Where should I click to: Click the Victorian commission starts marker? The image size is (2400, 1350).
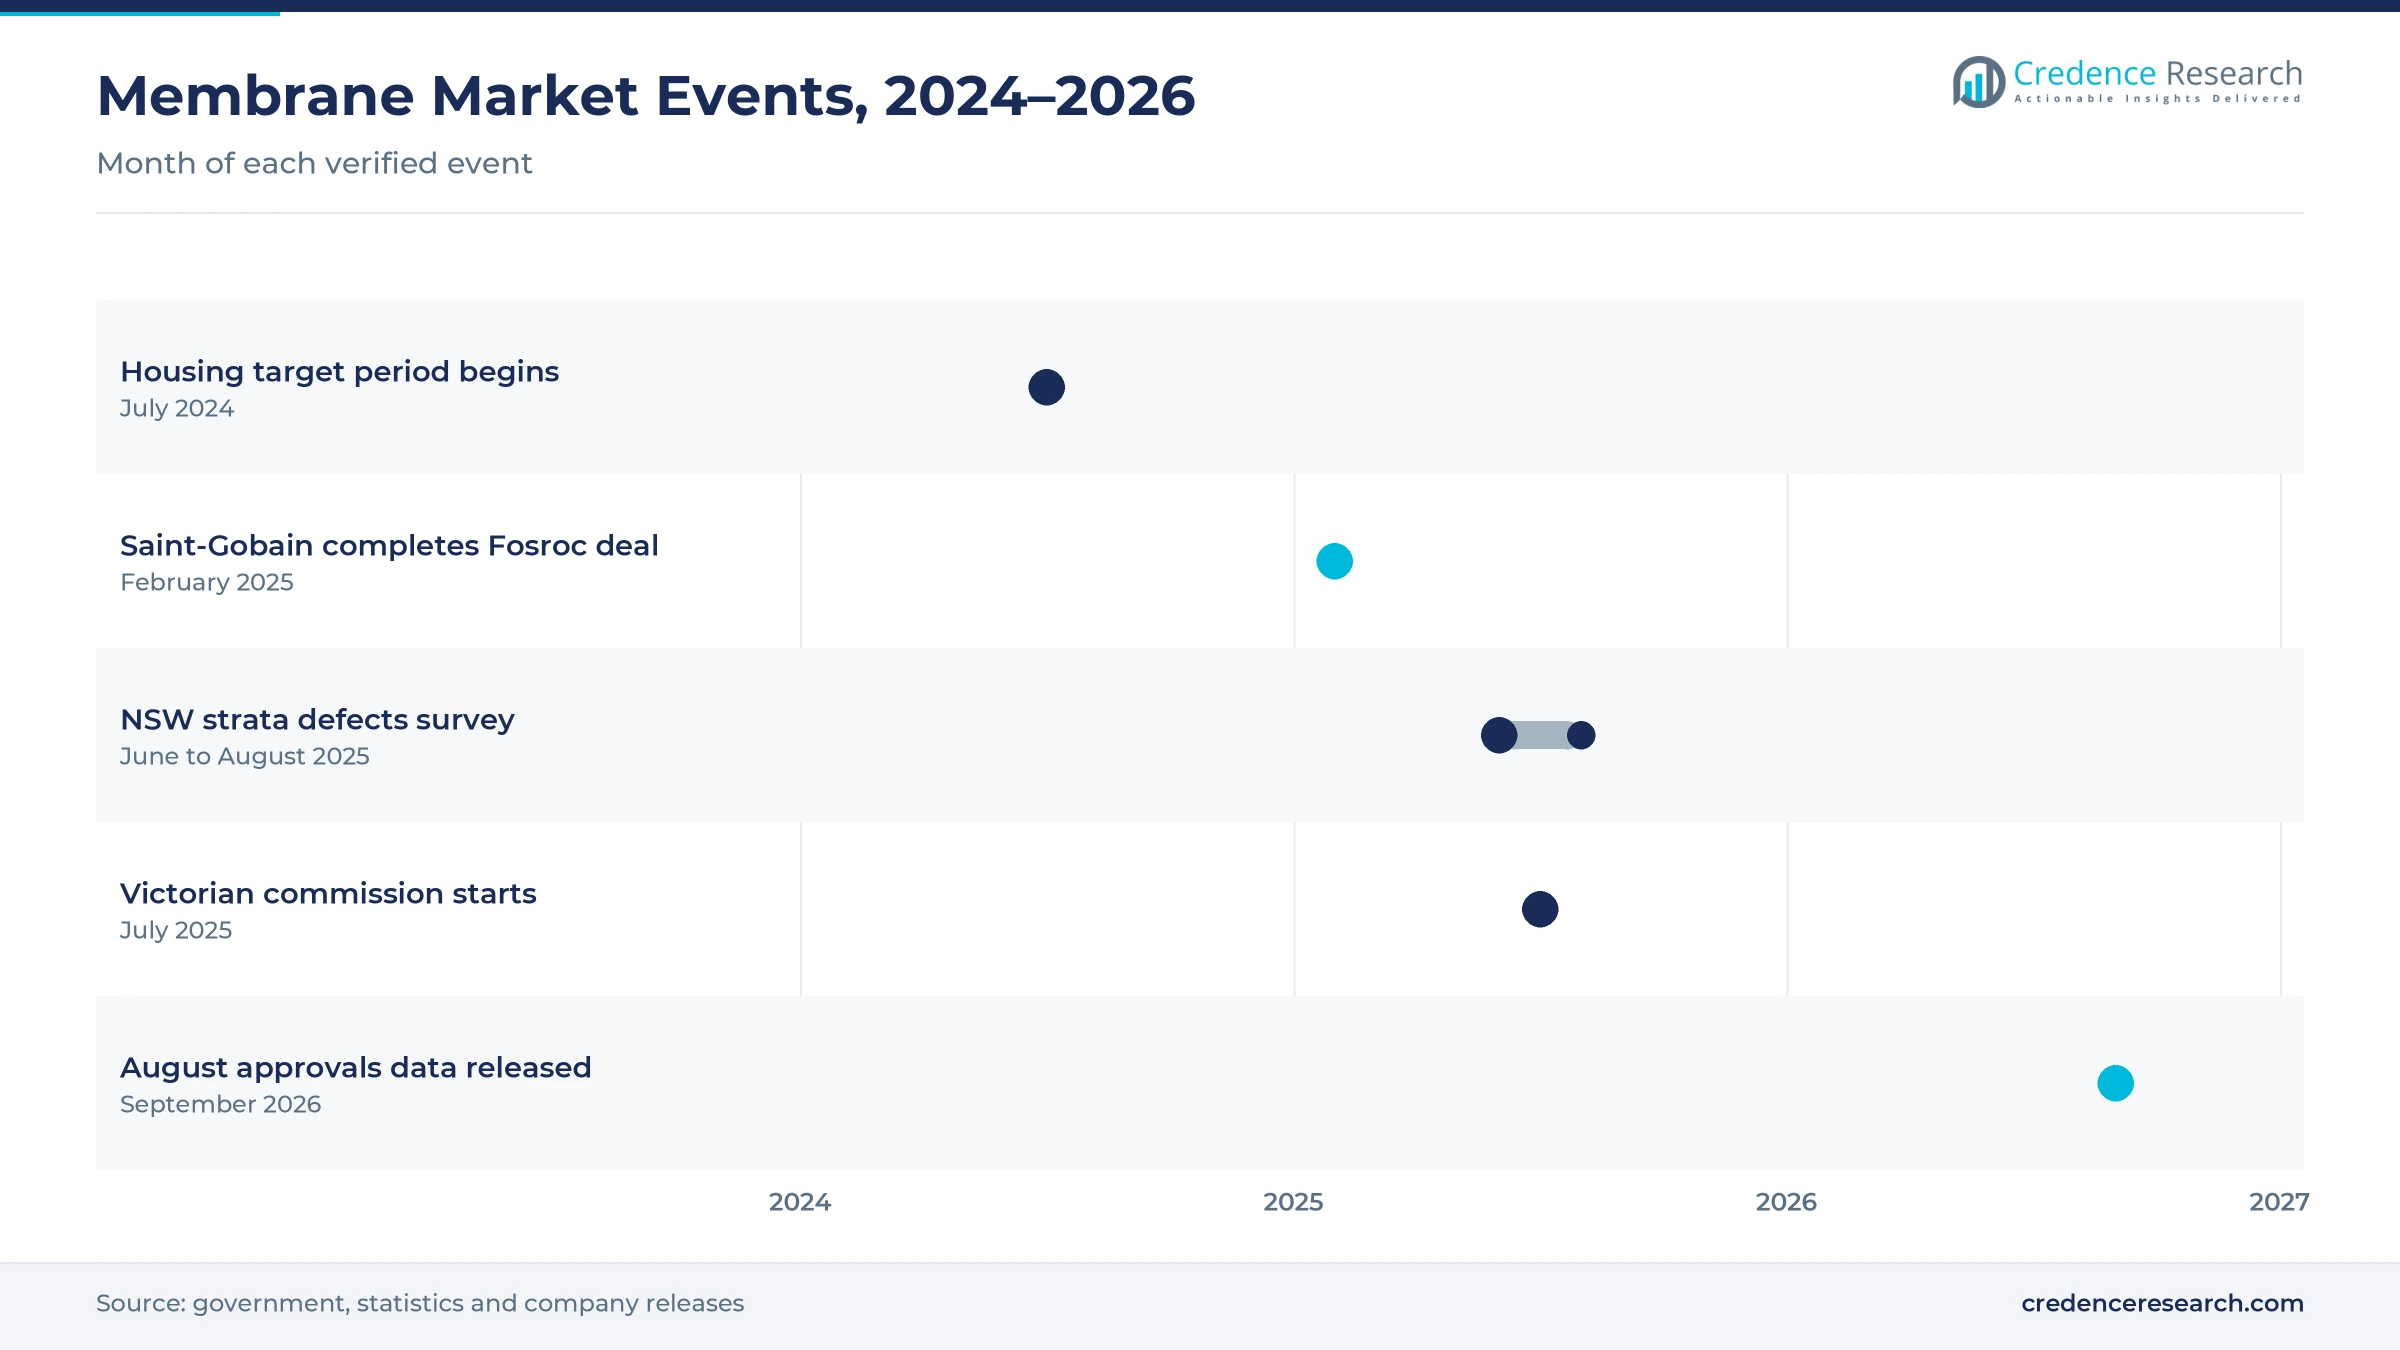tap(1540, 909)
